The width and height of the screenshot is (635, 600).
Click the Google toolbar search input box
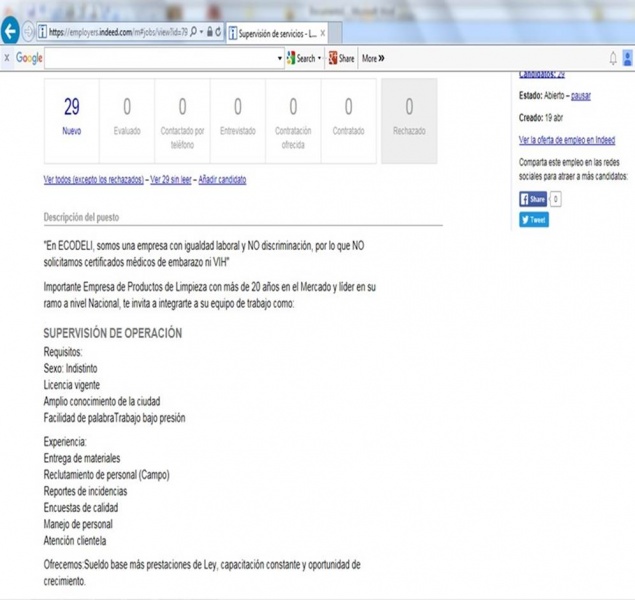point(160,58)
